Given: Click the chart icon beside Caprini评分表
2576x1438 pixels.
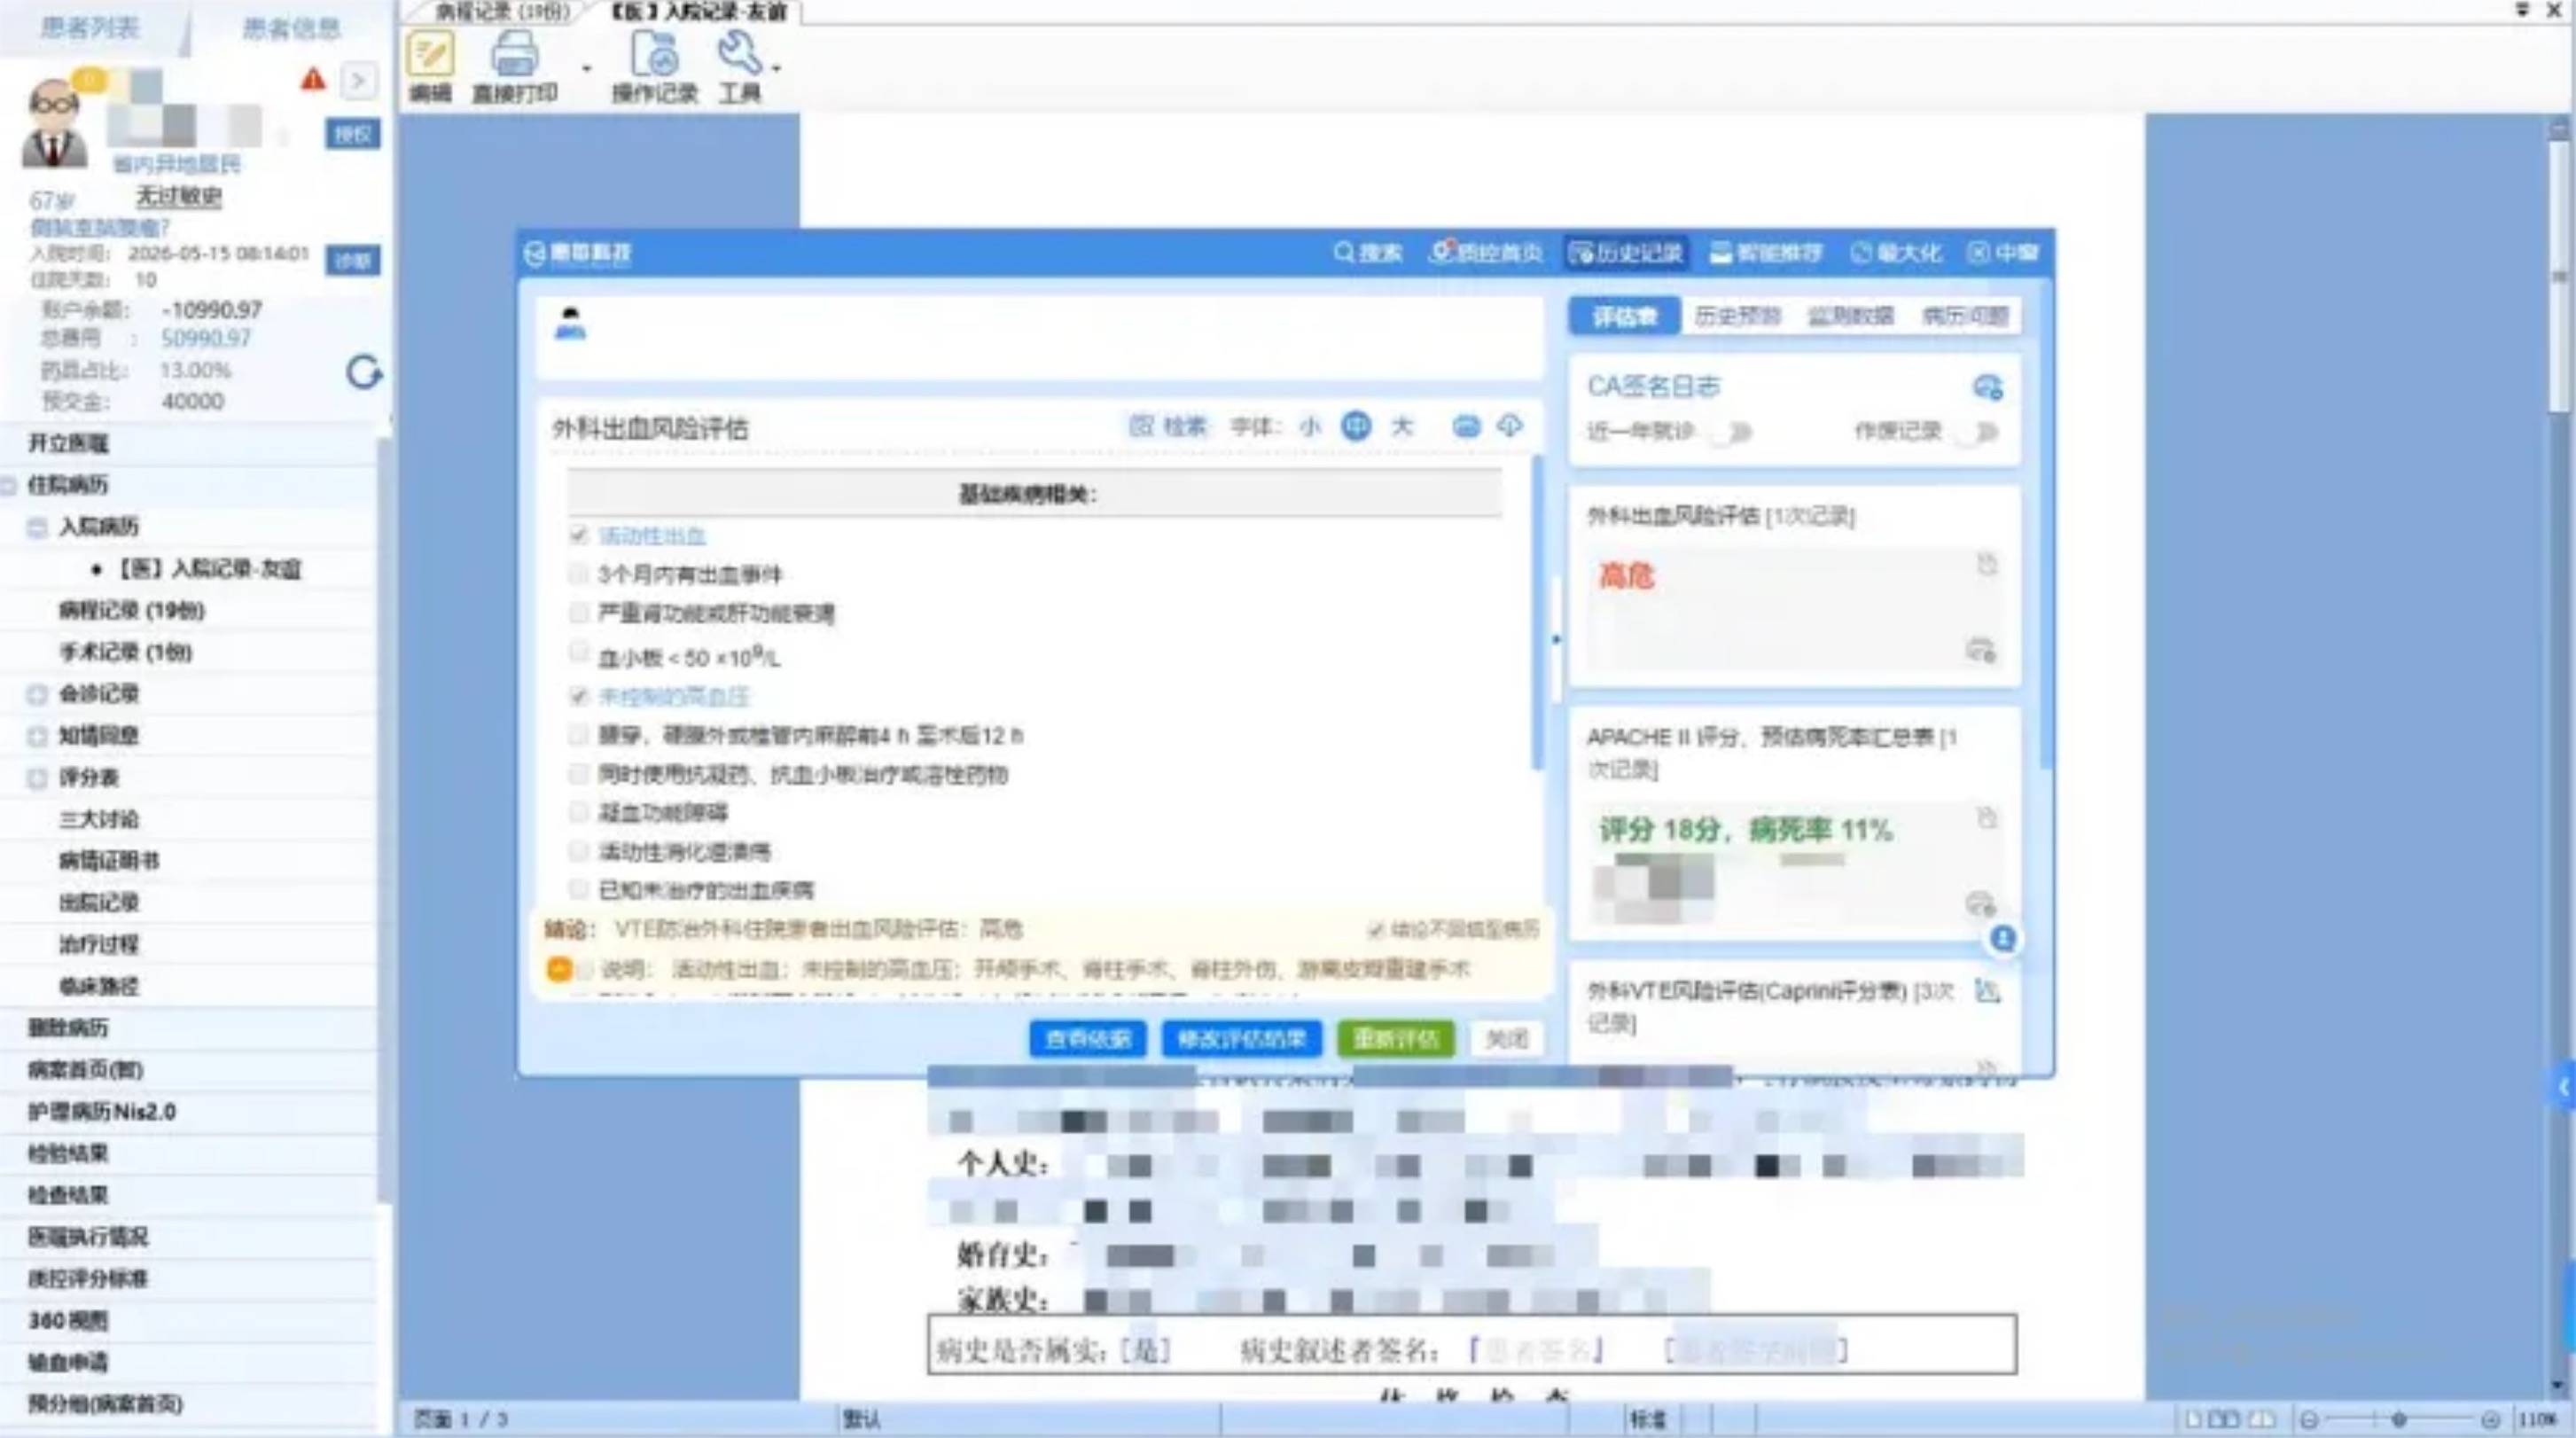Looking at the screenshot, I should (1987, 991).
